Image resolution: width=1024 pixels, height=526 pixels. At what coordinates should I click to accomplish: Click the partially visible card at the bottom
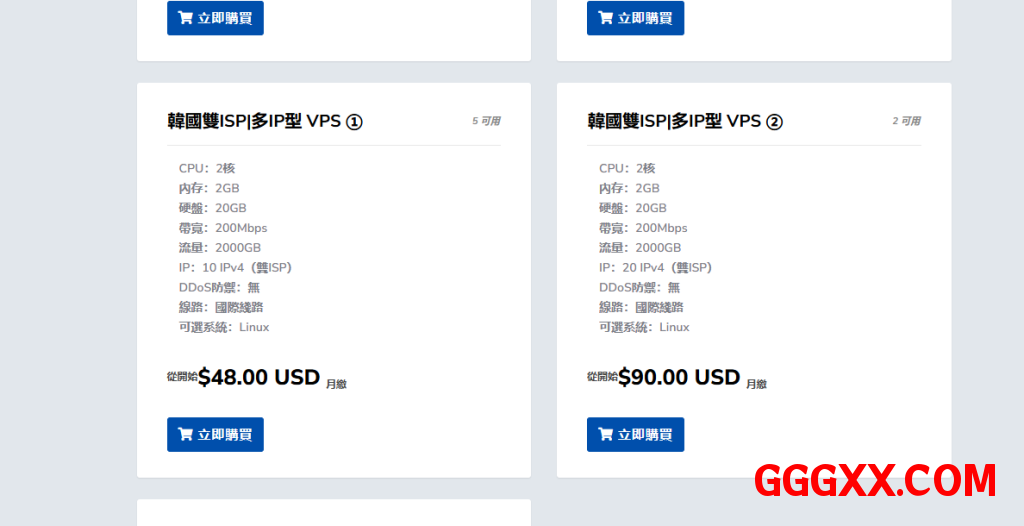coord(333,513)
